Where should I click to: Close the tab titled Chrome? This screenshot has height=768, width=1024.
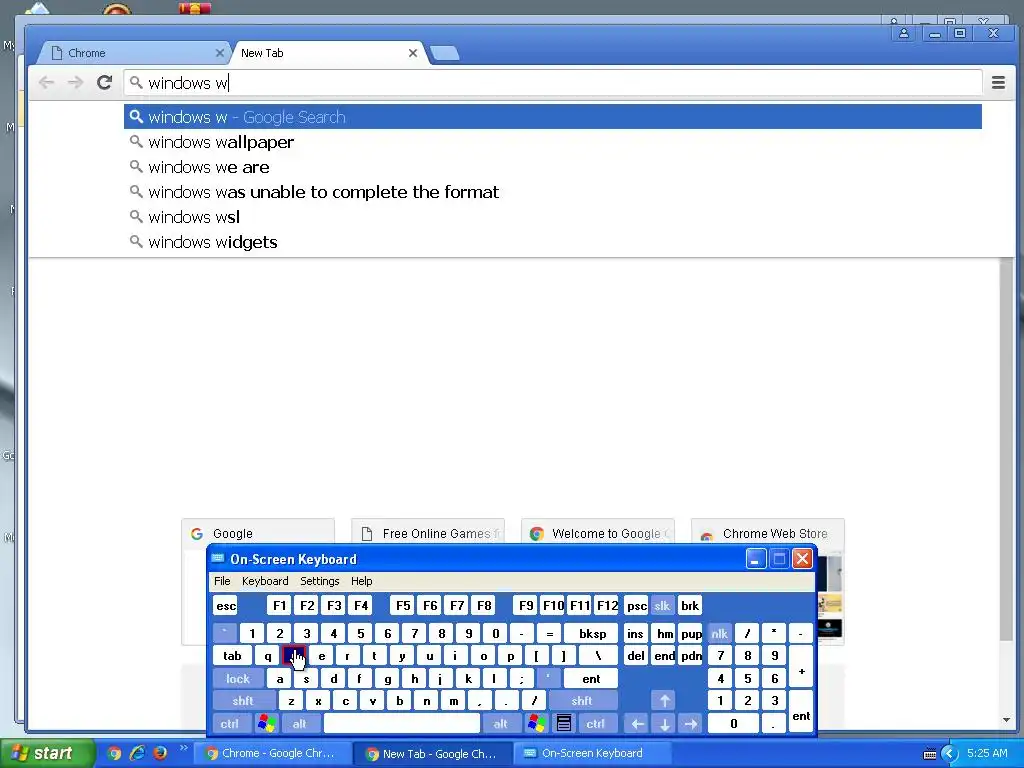[219, 53]
